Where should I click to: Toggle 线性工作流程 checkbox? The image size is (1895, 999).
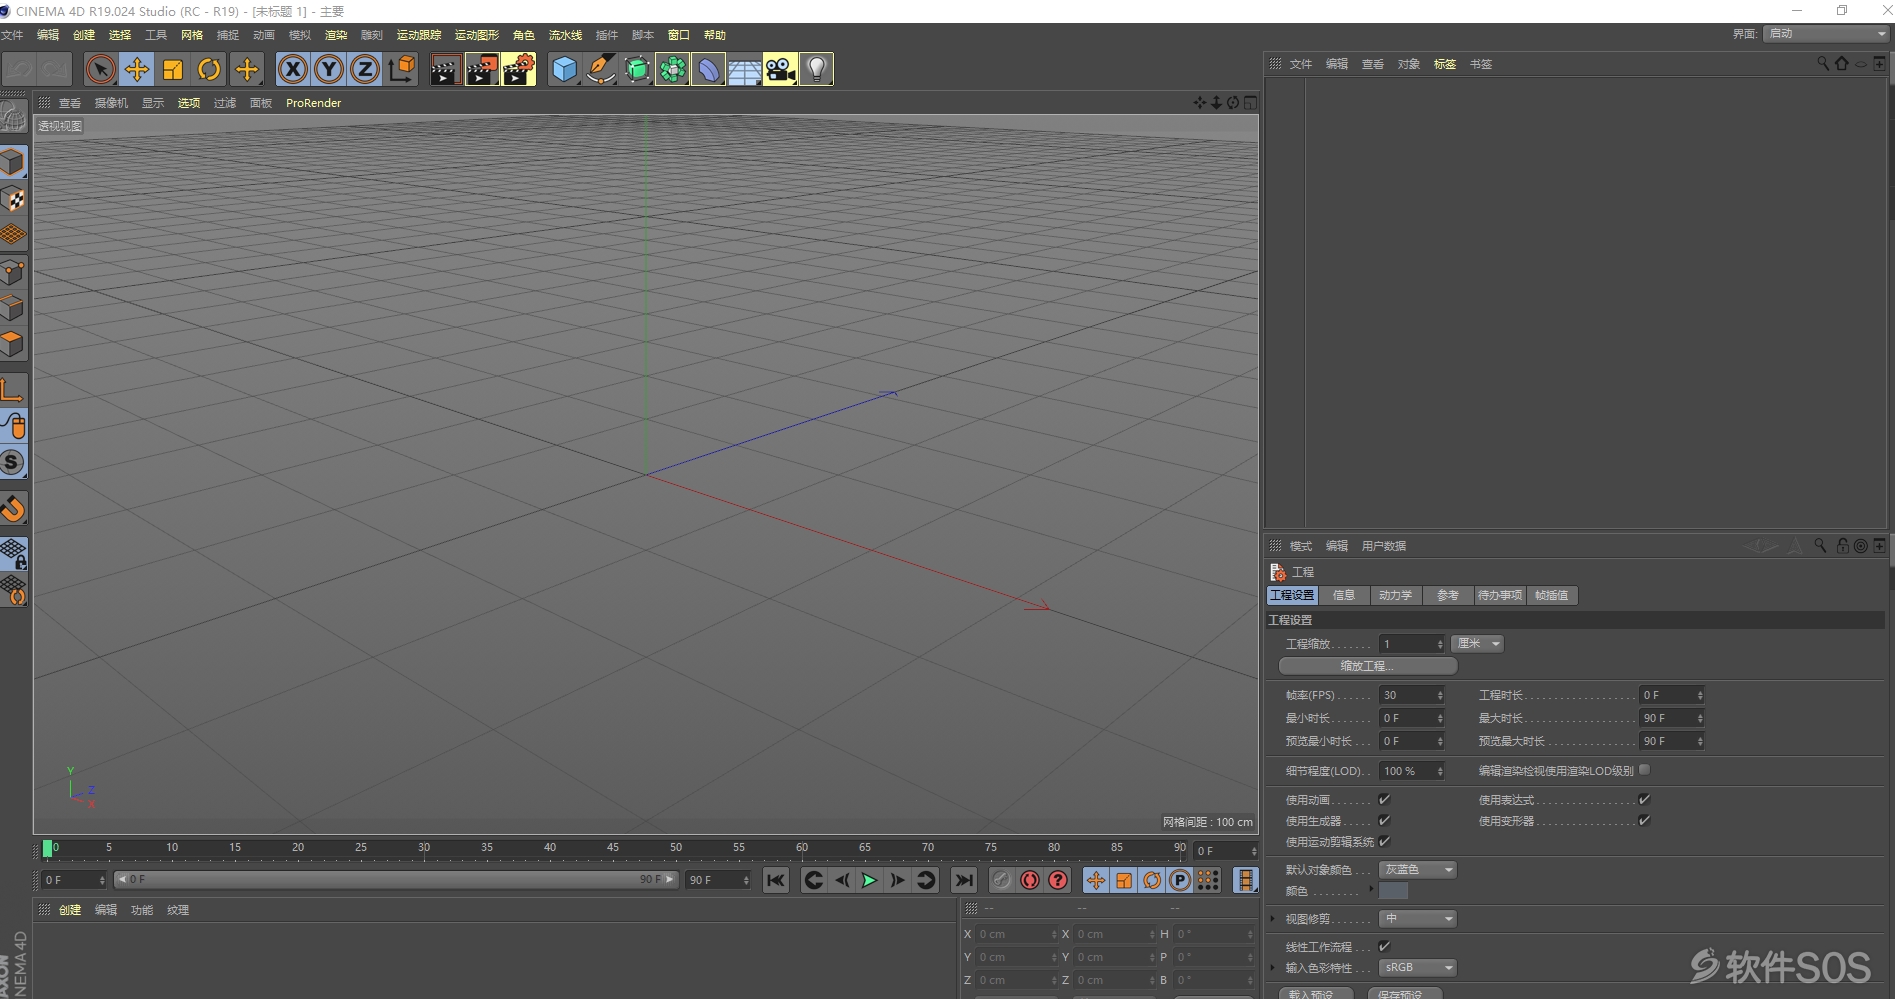pos(1384,946)
